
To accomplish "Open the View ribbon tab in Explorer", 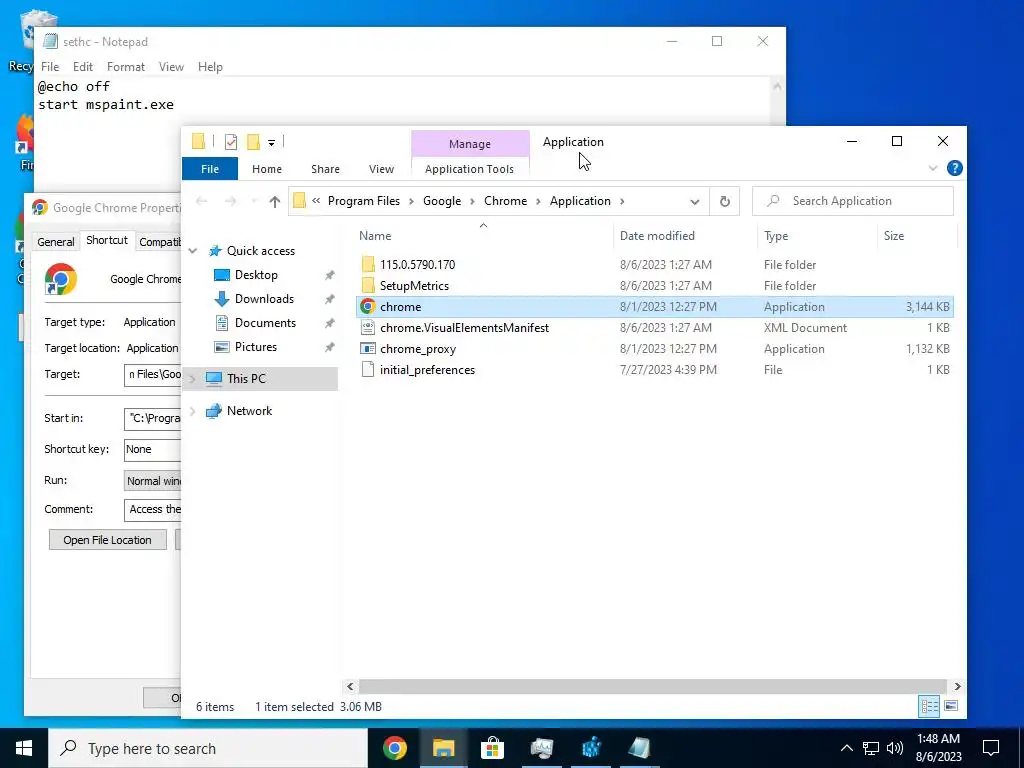I will (x=381, y=169).
